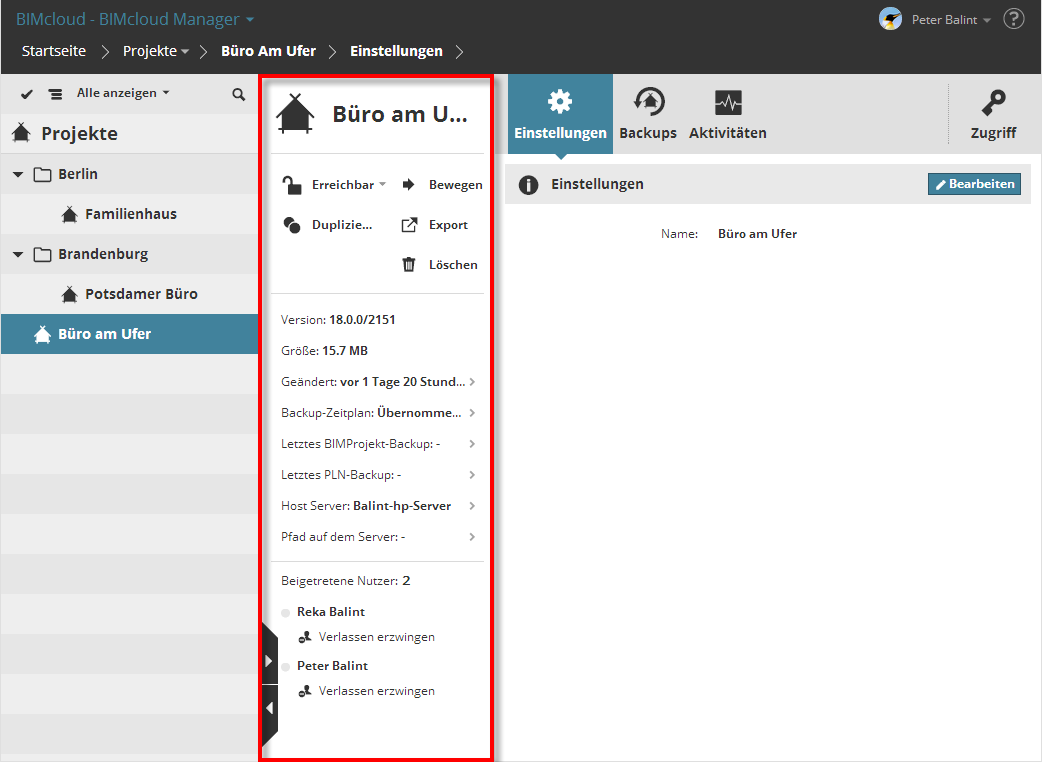
Task: Click the Größe 15.7 MB text
Action: tap(324, 350)
